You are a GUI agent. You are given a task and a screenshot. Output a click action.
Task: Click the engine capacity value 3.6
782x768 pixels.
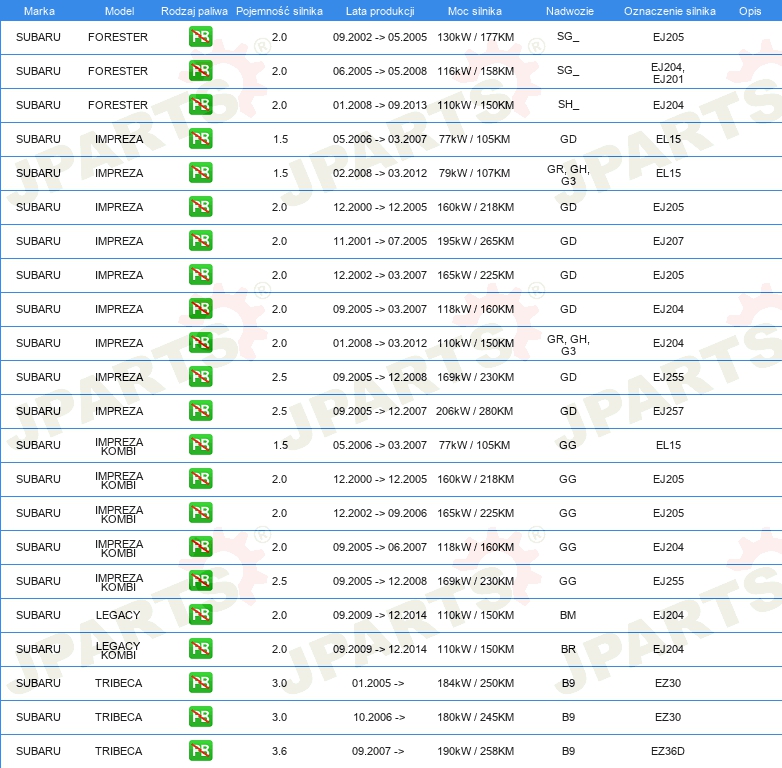coord(279,751)
